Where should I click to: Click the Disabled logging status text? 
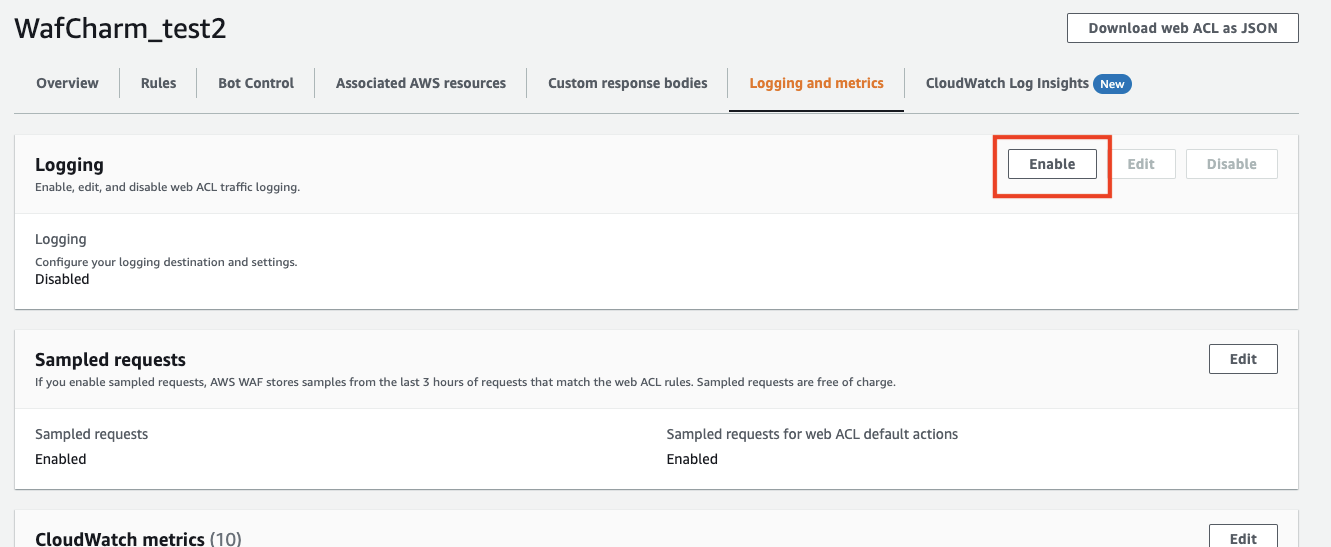click(x=62, y=279)
